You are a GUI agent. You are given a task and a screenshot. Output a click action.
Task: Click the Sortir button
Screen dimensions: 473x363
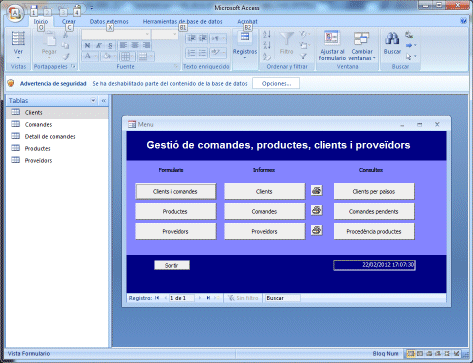pyautogui.click(x=172, y=265)
